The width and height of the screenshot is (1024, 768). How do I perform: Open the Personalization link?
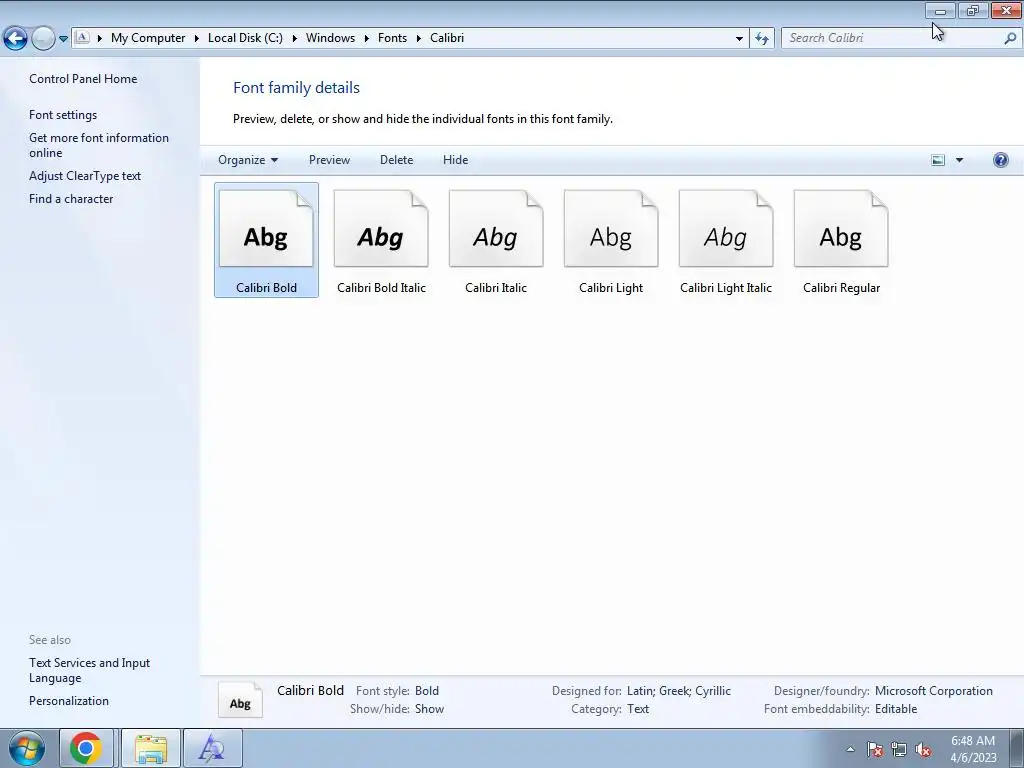click(69, 701)
